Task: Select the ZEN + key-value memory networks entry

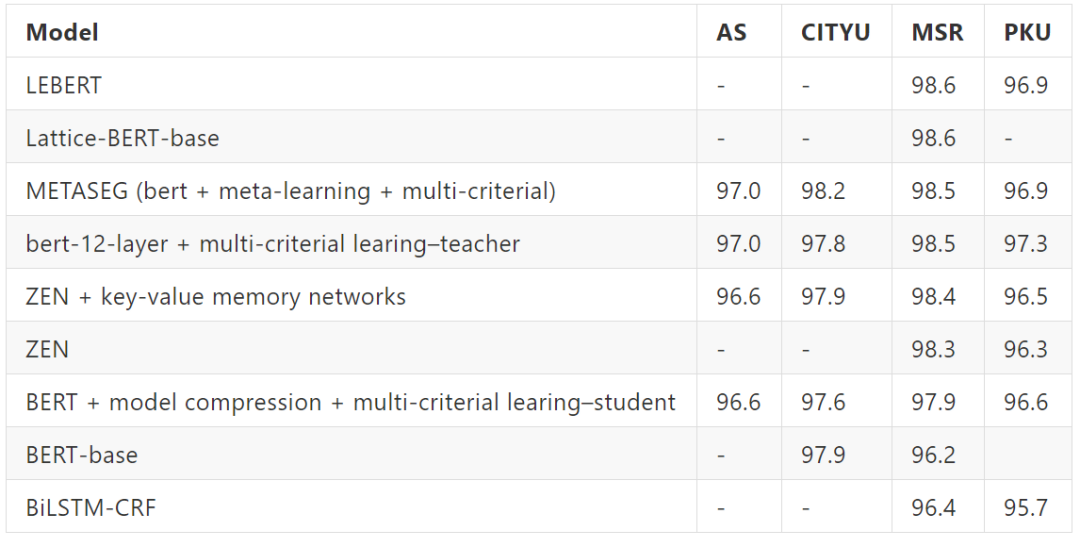Action: tap(216, 297)
